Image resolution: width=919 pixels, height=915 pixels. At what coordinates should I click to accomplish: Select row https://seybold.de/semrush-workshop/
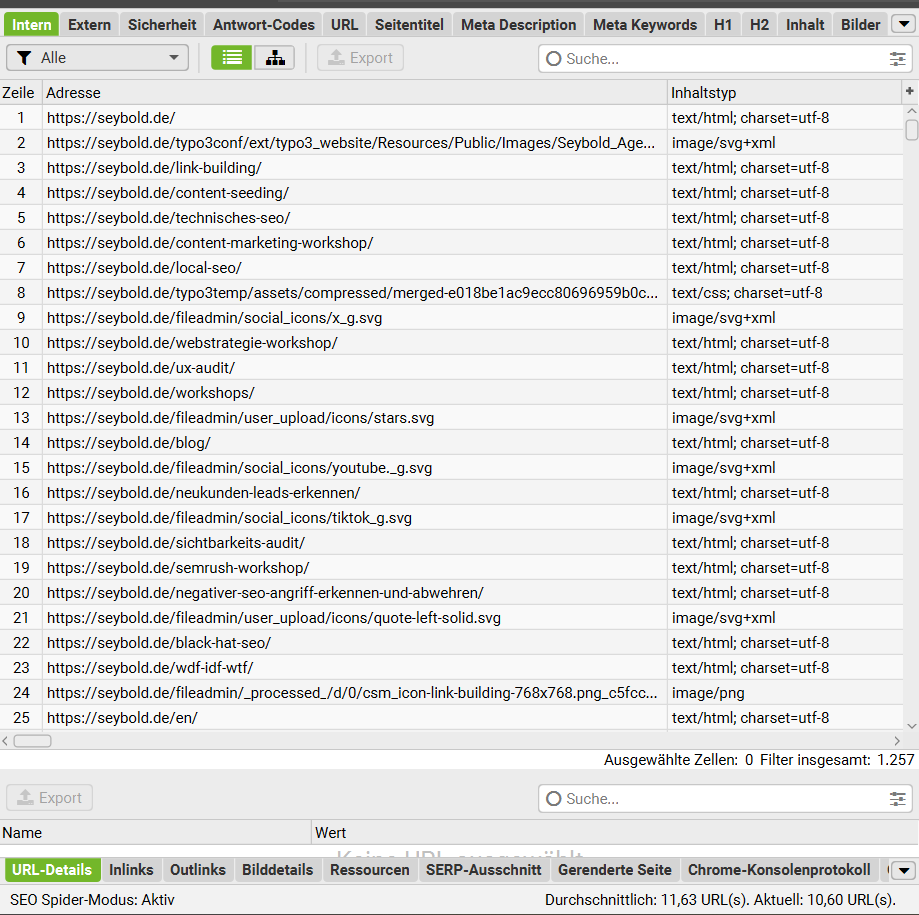point(451,568)
